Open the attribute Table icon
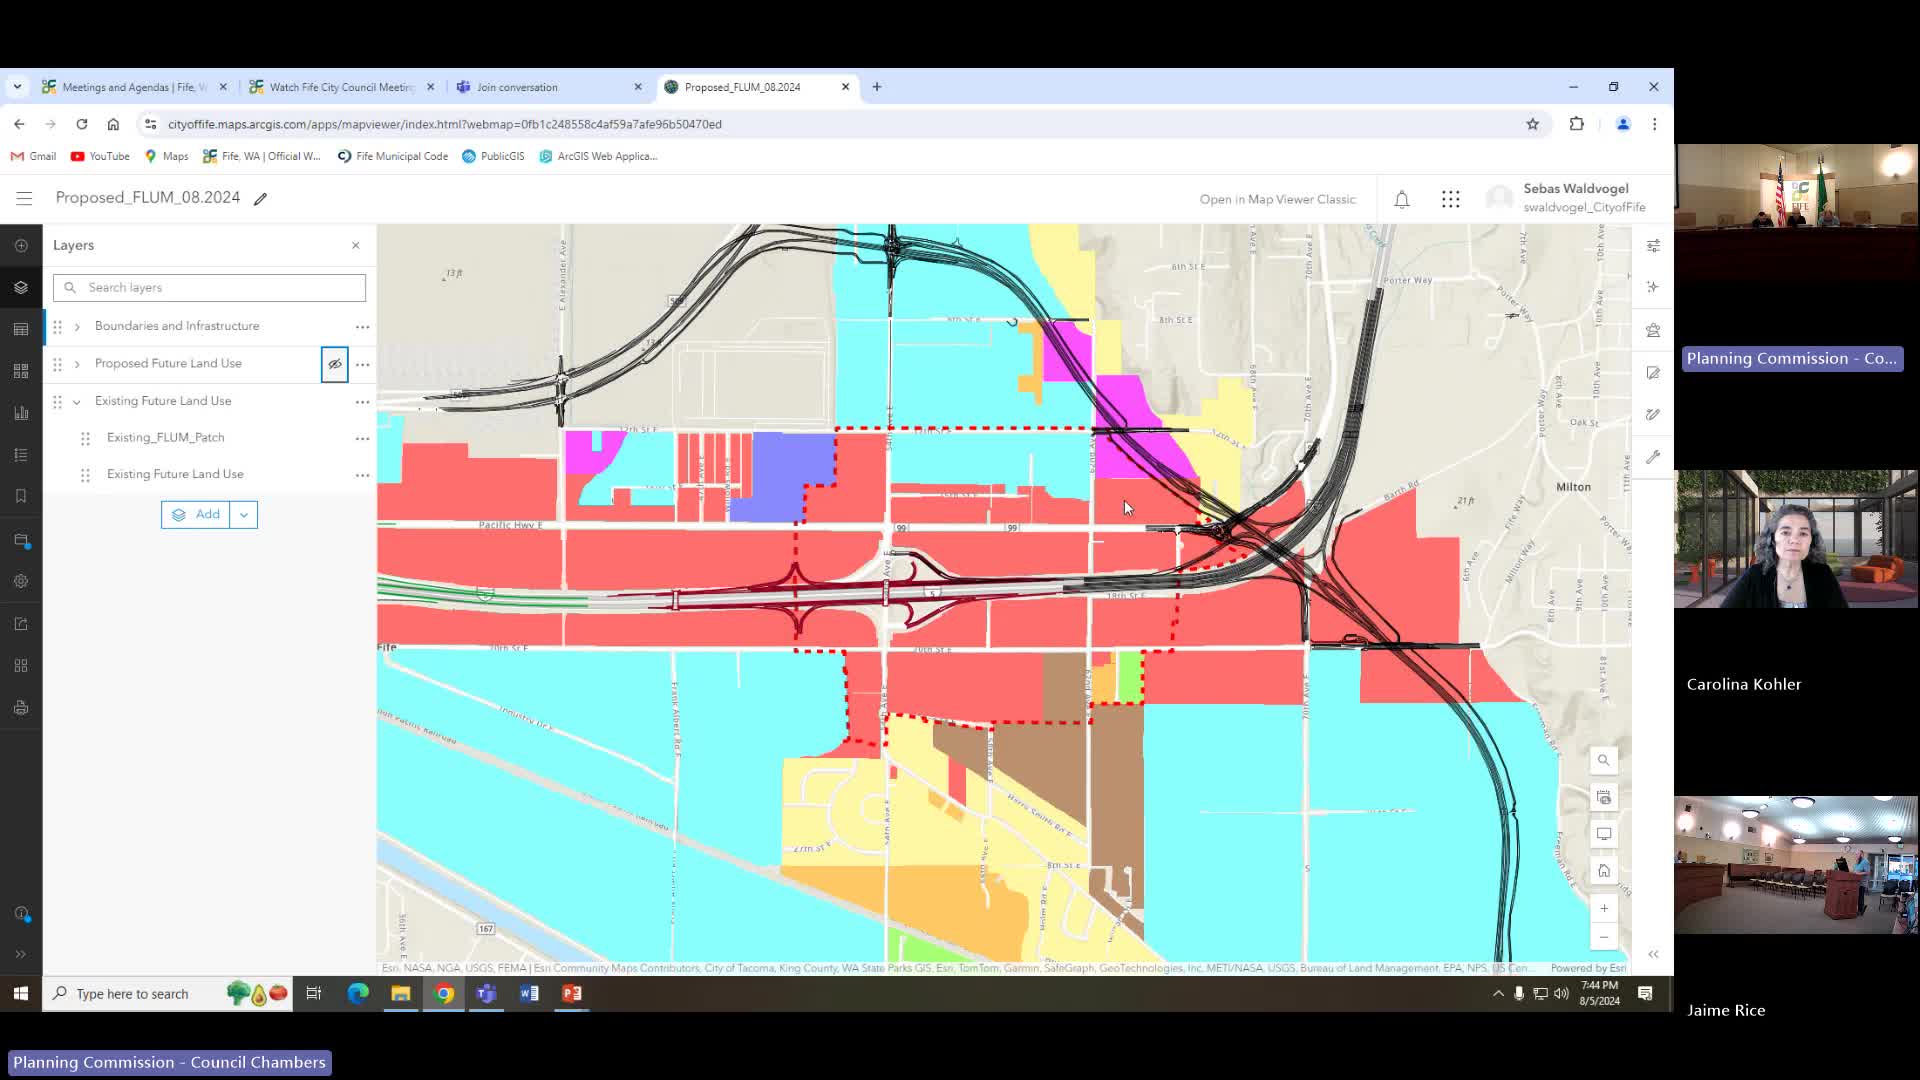Screen dimensions: 1920x1080 (x=21, y=328)
